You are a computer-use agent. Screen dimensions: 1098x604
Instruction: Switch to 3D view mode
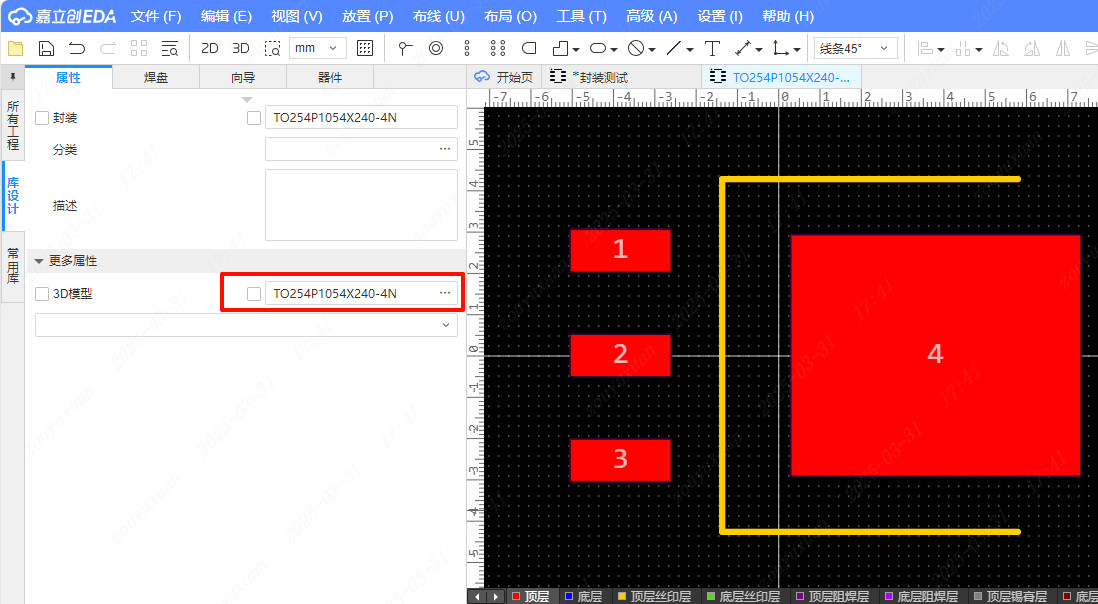(x=241, y=48)
